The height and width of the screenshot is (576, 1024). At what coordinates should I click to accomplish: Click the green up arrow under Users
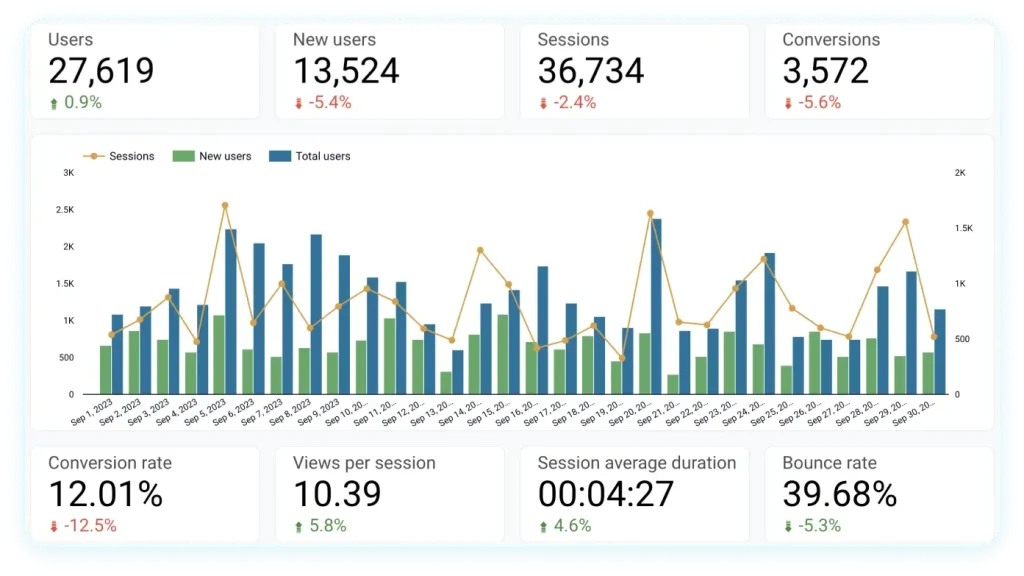[x=54, y=103]
